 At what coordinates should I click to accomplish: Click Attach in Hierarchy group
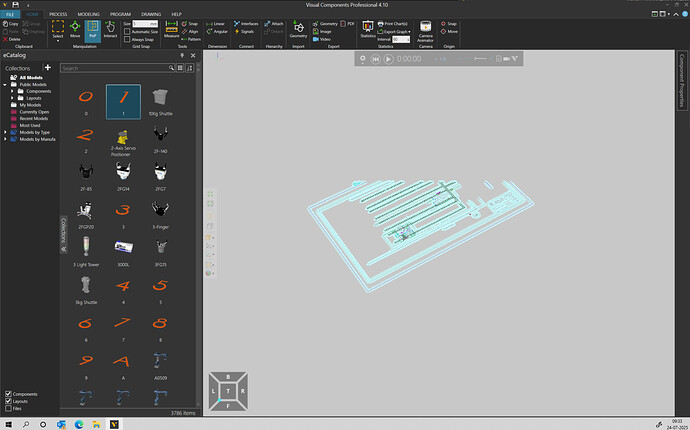click(x=274, y=24)
